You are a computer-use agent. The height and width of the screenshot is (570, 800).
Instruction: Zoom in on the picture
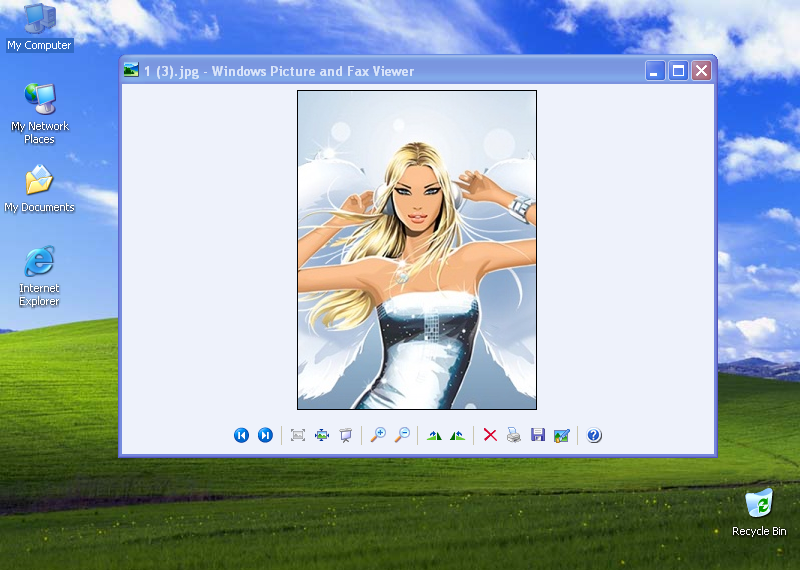[x=378, y=435]
